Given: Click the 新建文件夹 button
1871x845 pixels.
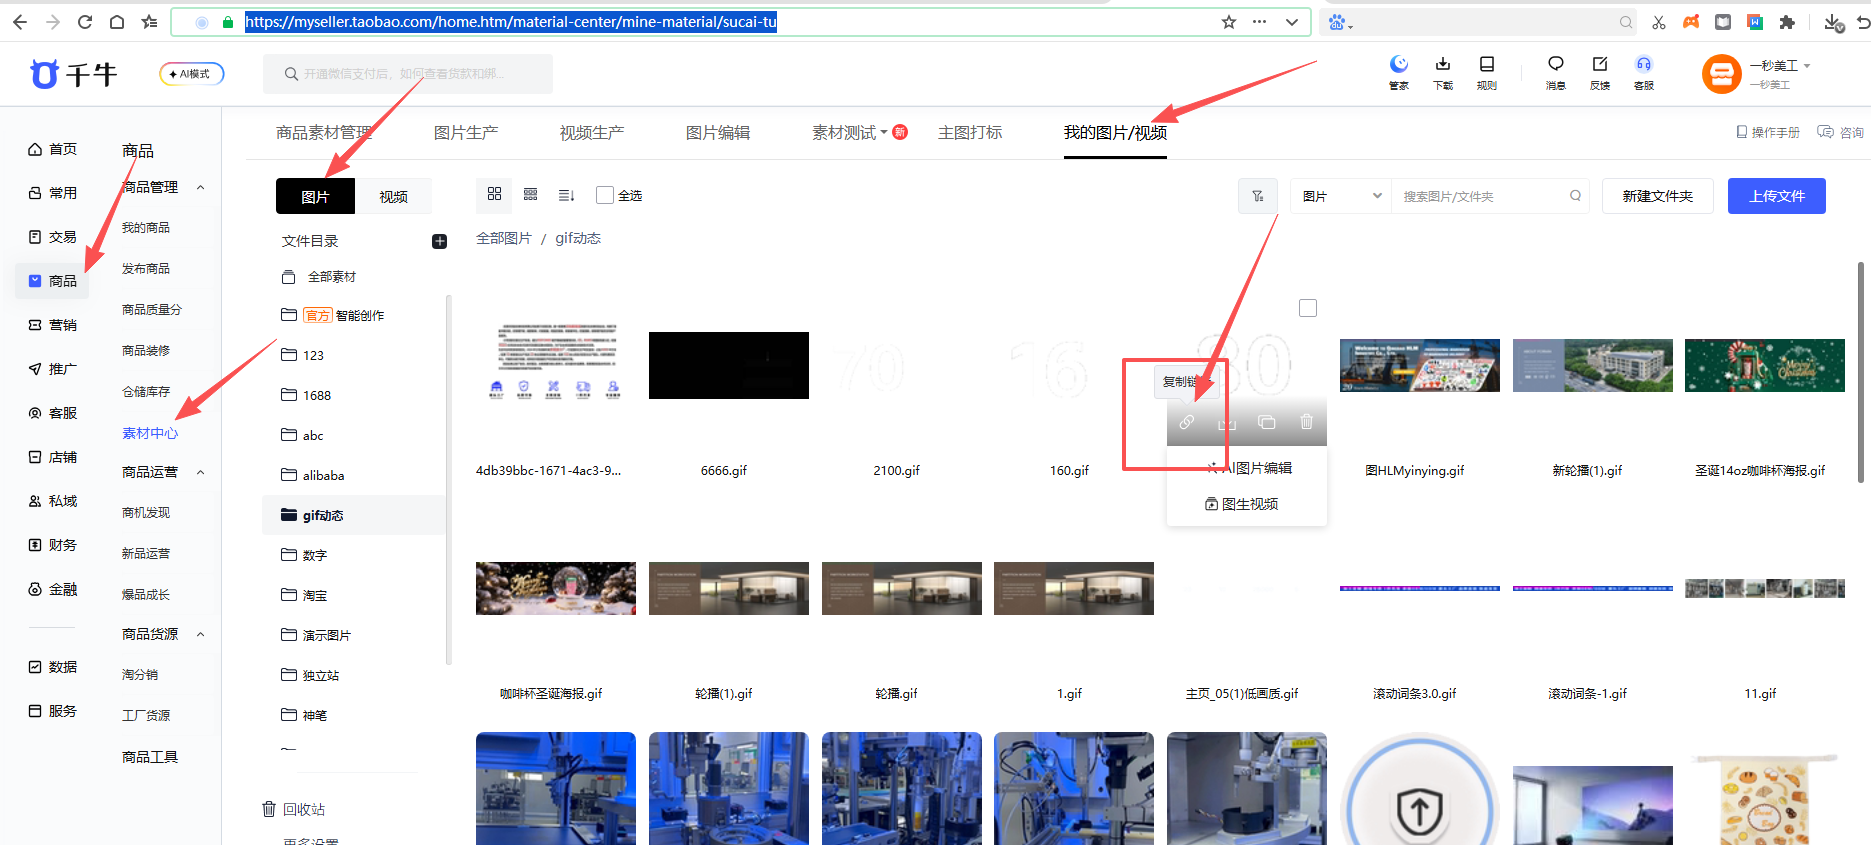Looking at the screenshot, I should [1657, 196].
